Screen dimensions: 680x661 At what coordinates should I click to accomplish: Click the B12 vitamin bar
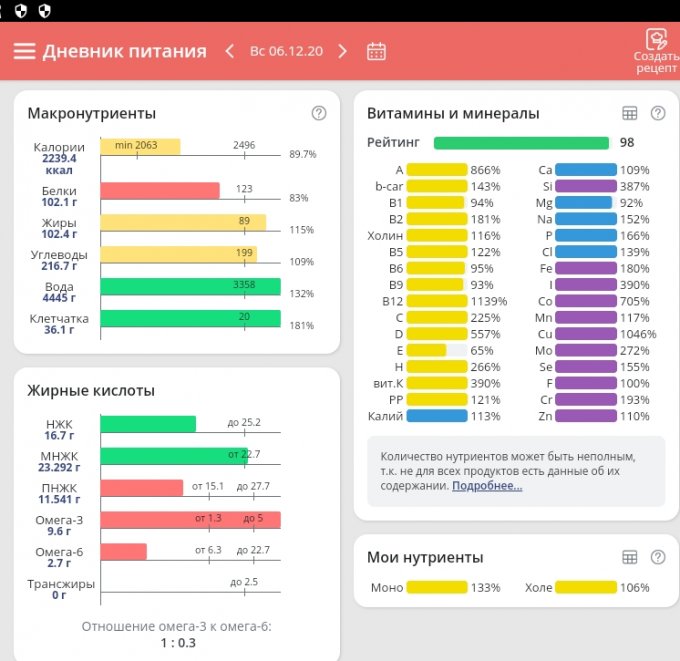coord(437,301)
